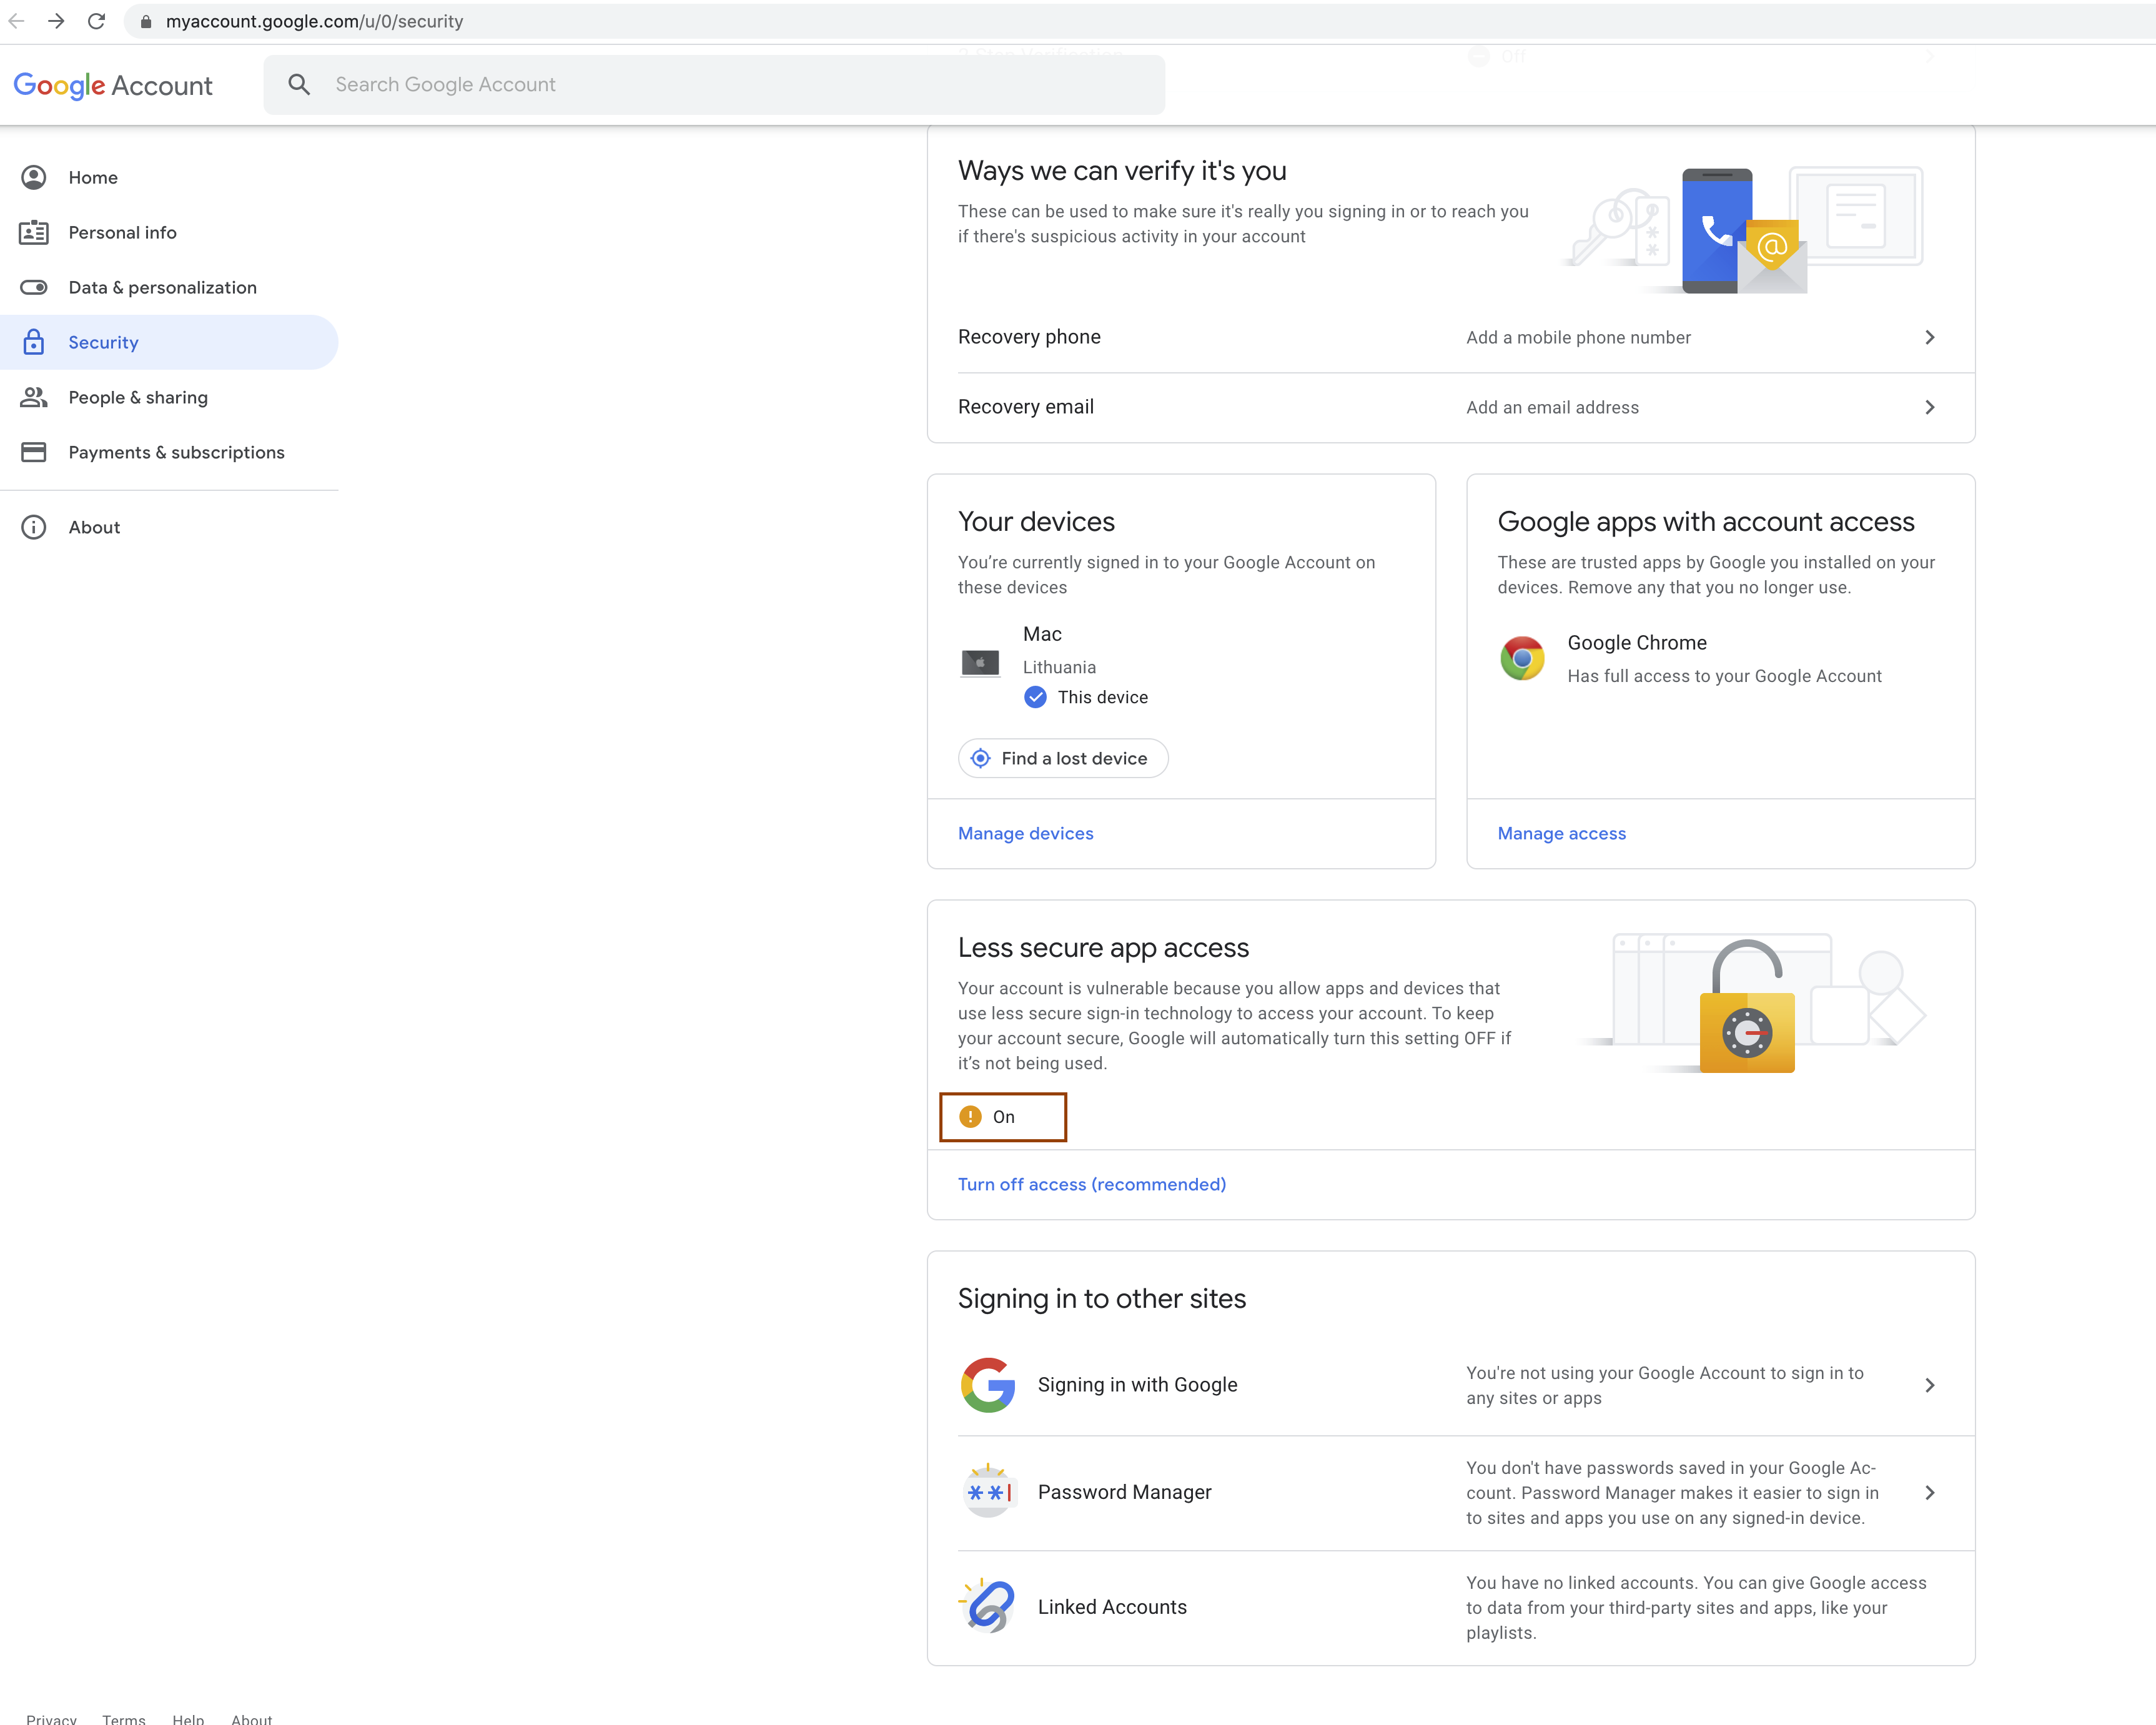Go to Payments & subscriptions section
The width and height of the screenshot is (2156, 1725).
pyautogui.click(x=176, y=452)
